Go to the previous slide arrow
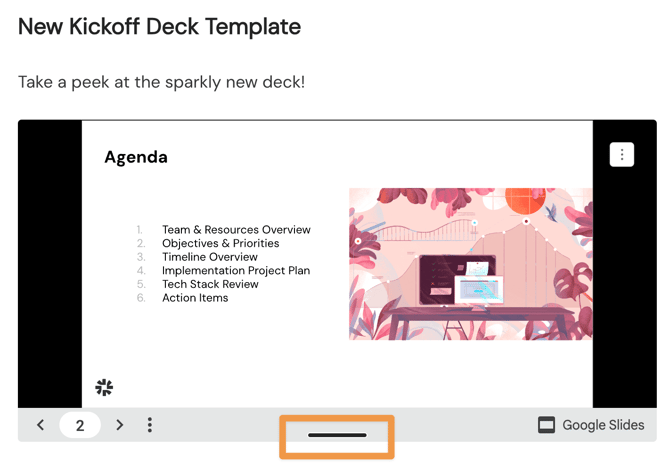The width and height of the screenshot is (670, 471). tap(40, 425)
